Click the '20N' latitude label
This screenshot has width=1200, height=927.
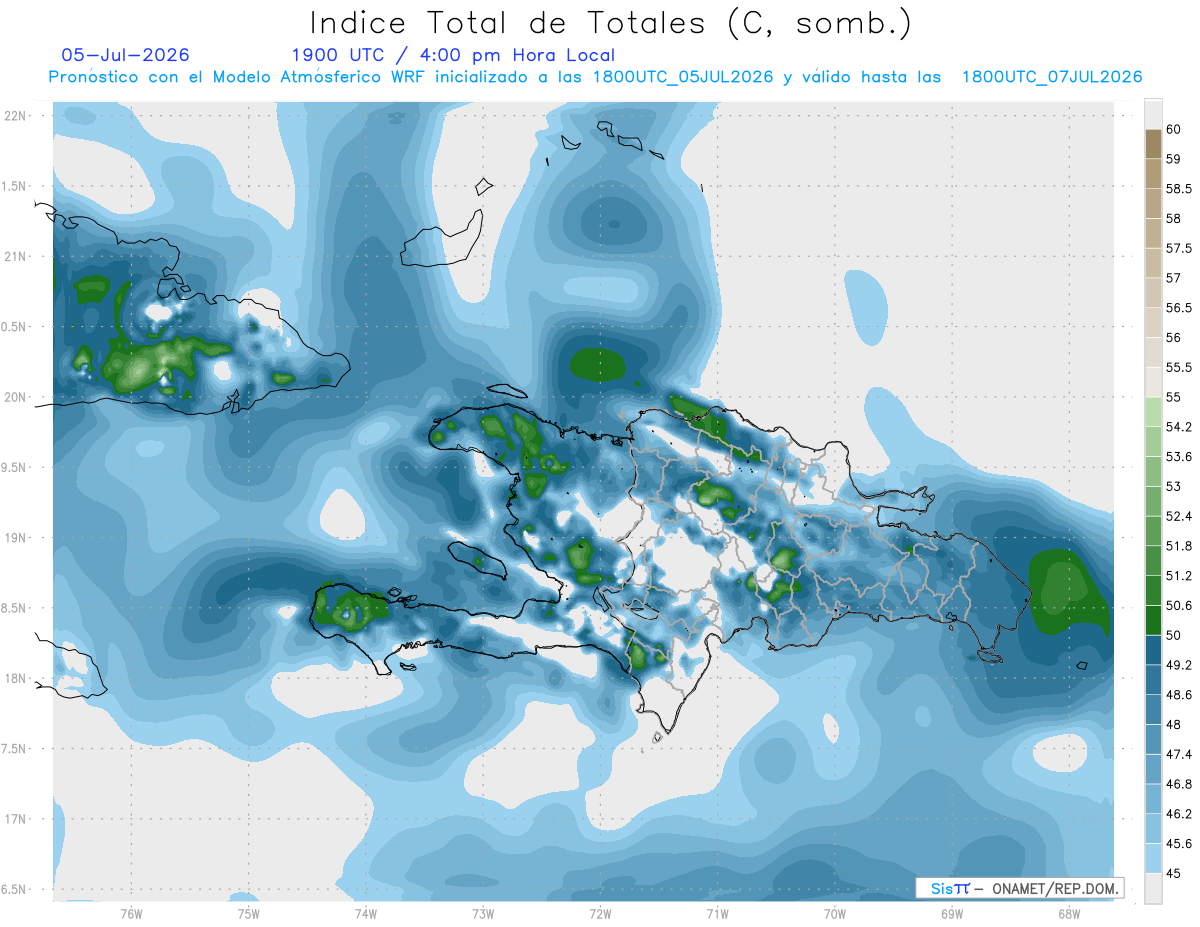(x=15, y=397)
